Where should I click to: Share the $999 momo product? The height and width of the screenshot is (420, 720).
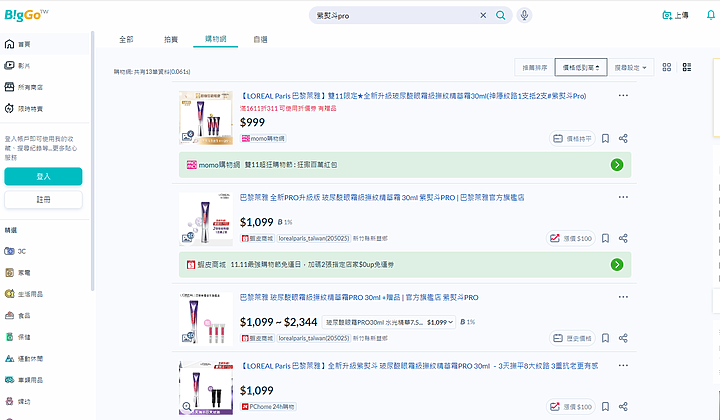pos(623,139)
